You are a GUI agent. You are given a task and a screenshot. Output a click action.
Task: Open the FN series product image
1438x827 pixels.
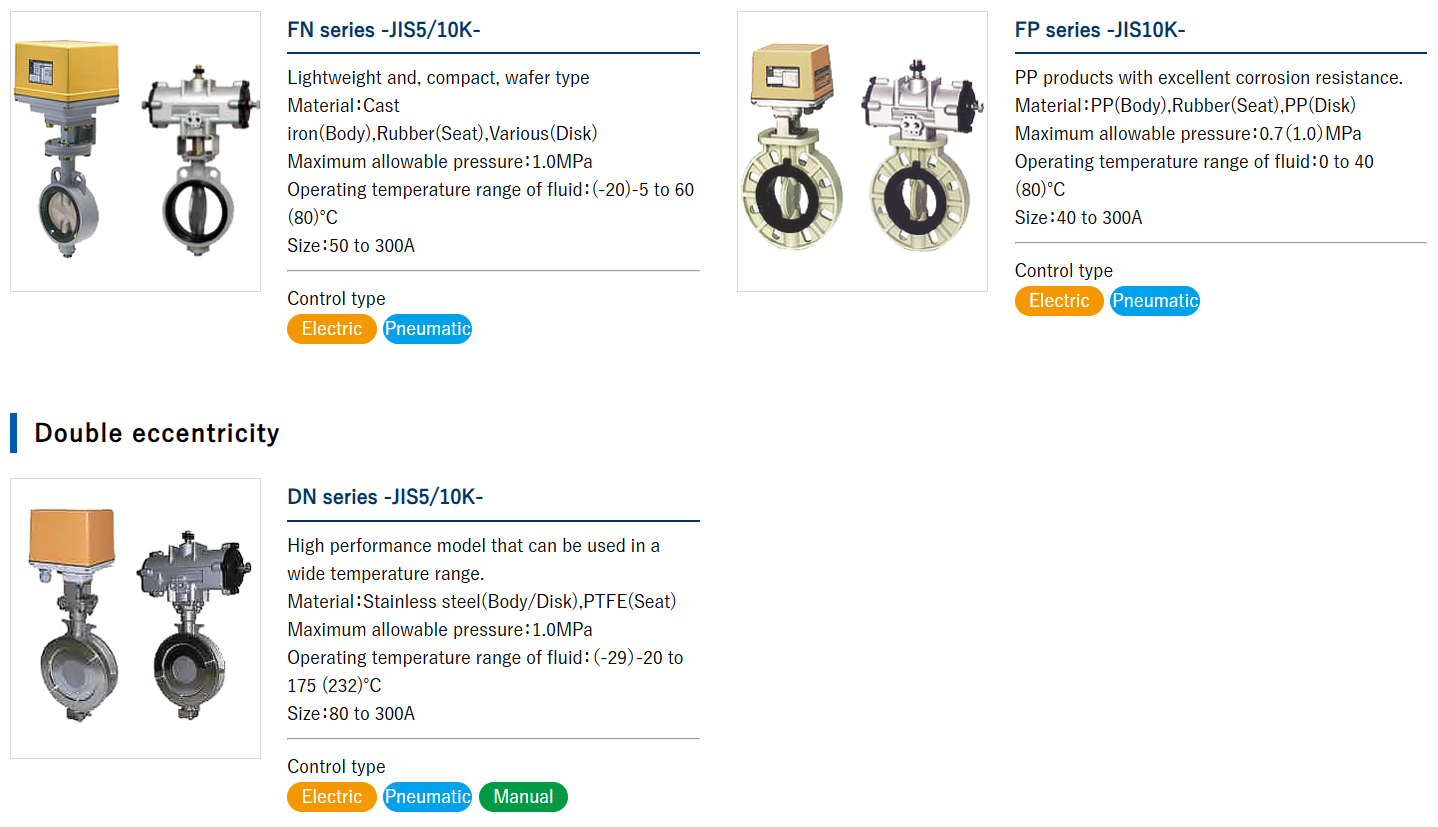coord(135,151)
